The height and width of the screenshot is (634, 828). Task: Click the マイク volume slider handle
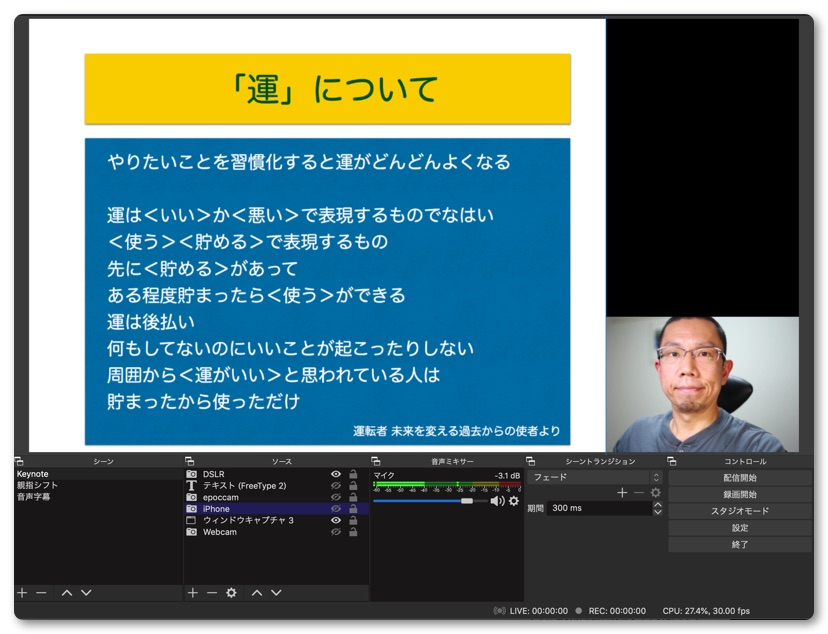466,501
